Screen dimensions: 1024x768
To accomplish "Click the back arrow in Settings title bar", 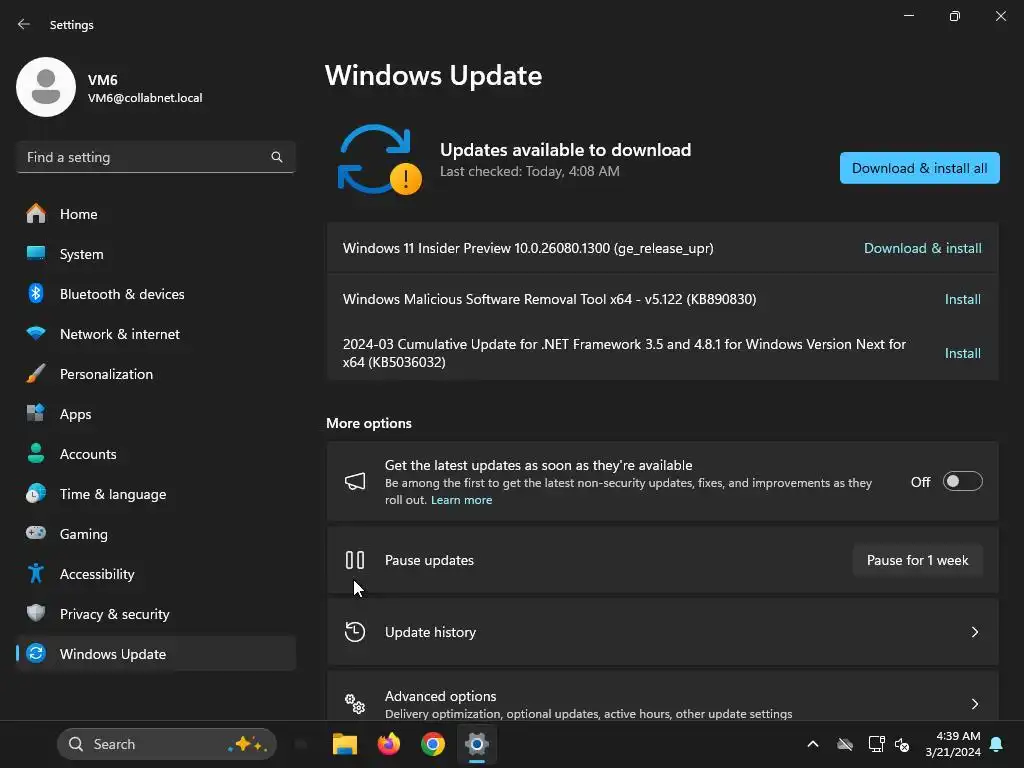I will (24, 24).
